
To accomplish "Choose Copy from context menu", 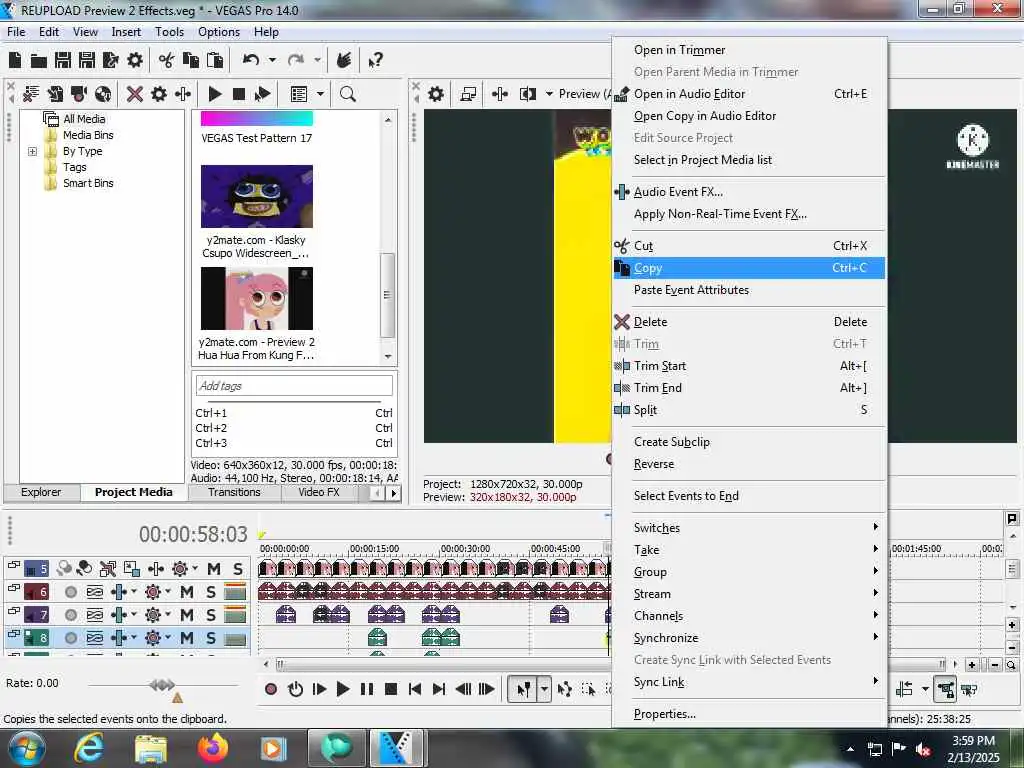I will pyautogui.click(x=749, y=268).
